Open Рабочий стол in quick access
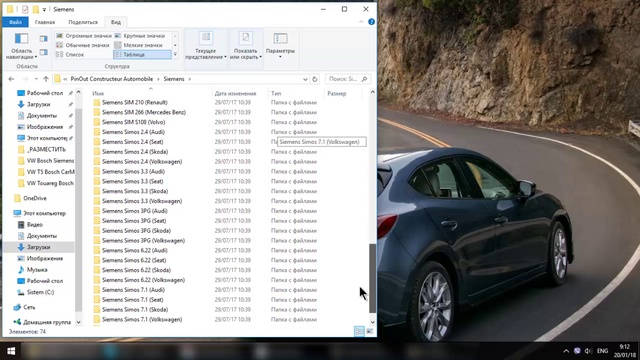 (45, 93)
